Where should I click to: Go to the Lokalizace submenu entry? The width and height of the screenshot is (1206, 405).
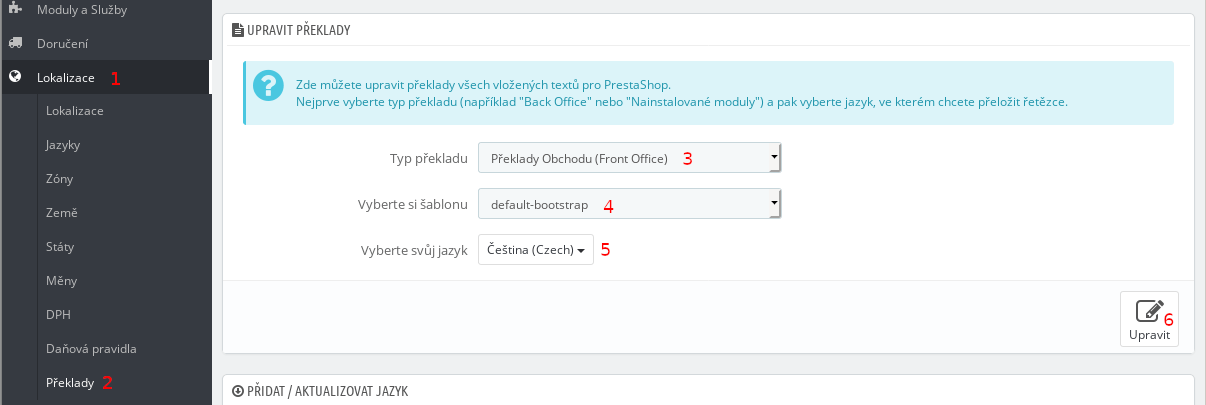pyautogui.click(x=75, y=111)
